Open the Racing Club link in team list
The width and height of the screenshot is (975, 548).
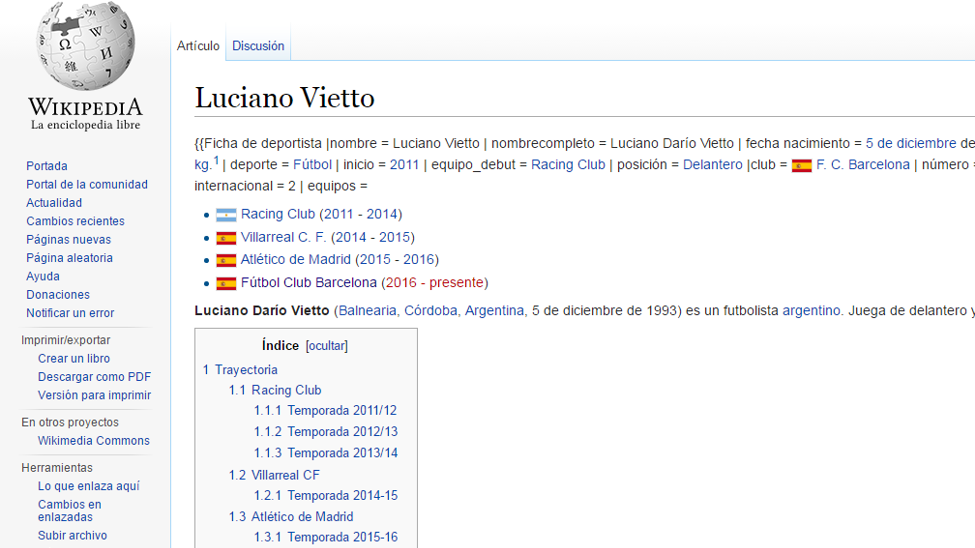tap(277, 214)
